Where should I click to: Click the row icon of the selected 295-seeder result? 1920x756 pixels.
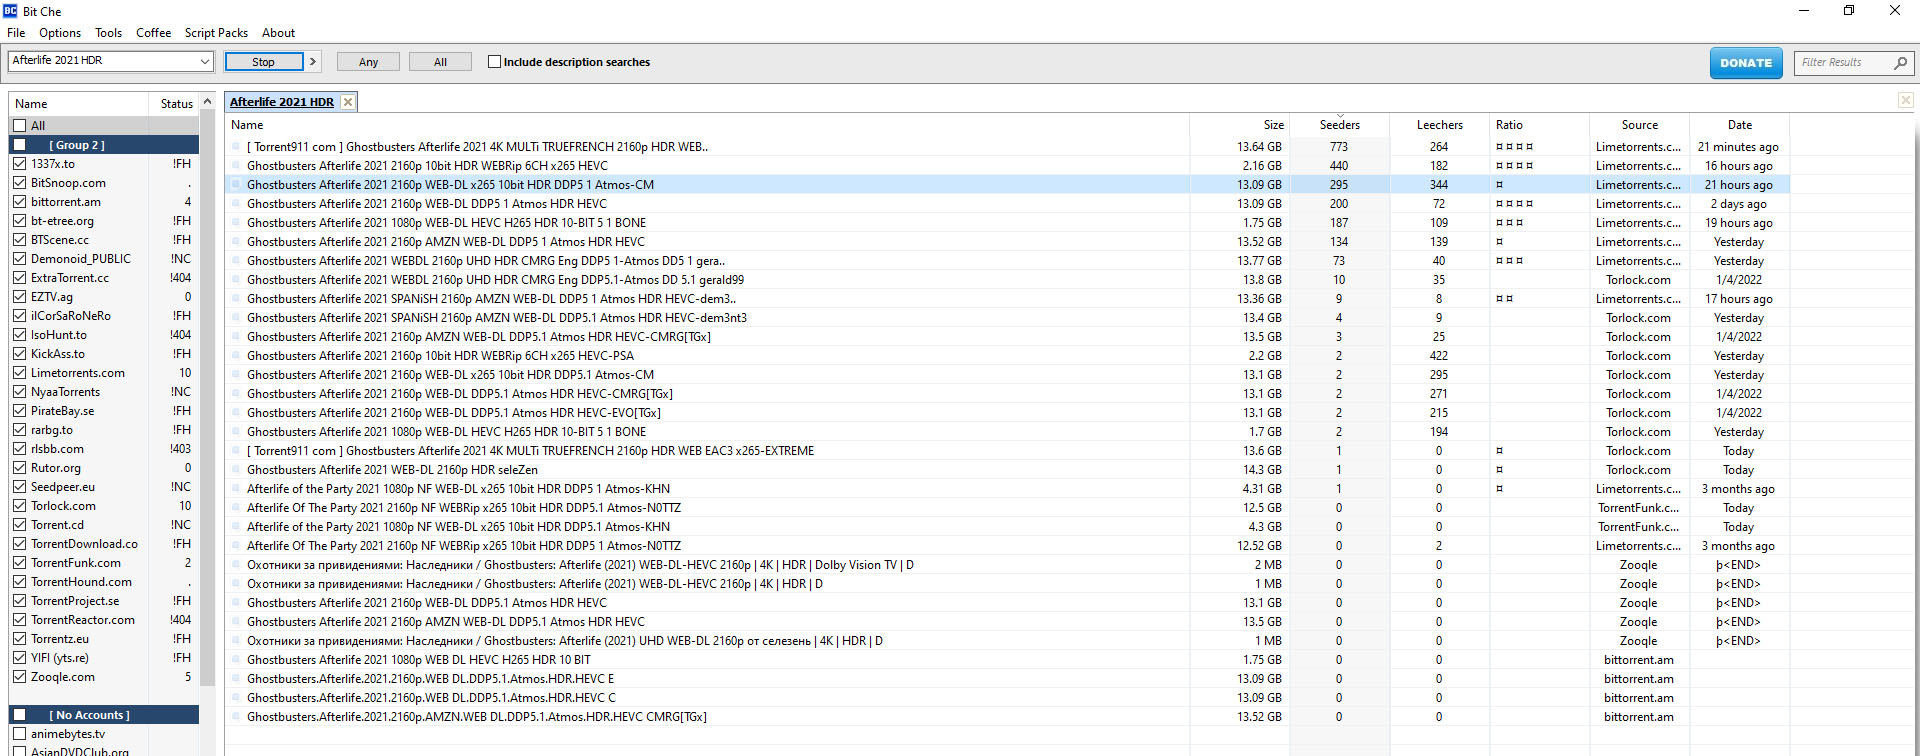pyautogui.click(x=237, y=185)
